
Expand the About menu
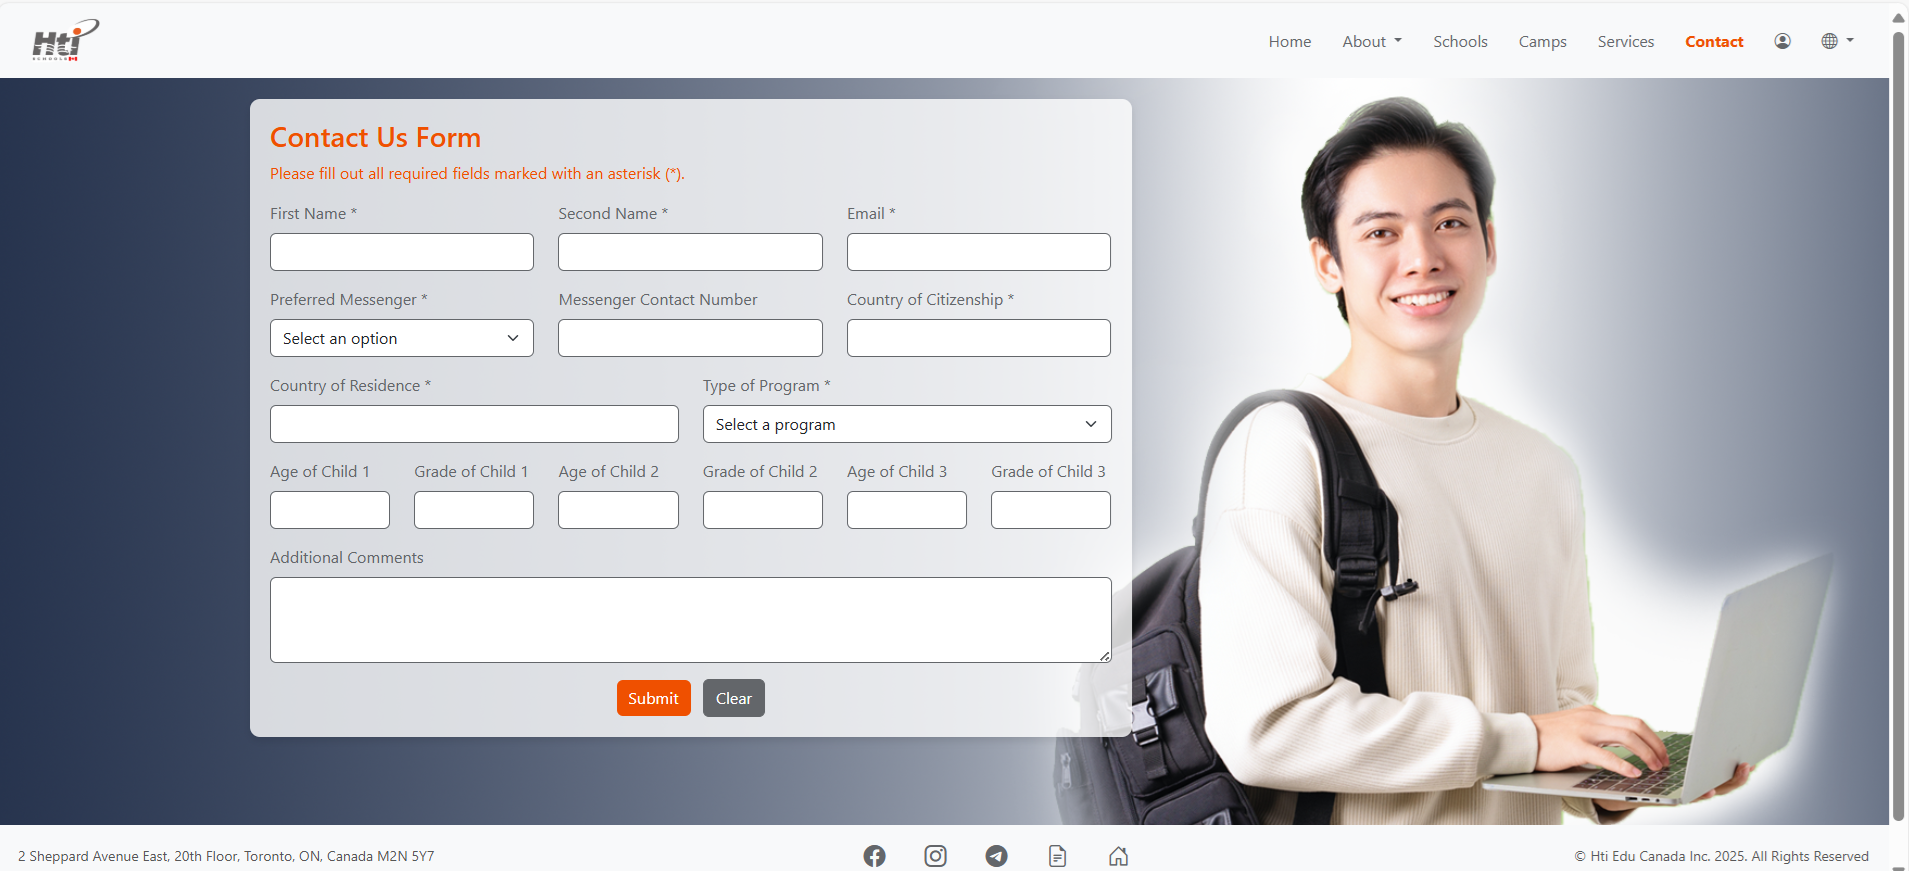pos(1371,41)
